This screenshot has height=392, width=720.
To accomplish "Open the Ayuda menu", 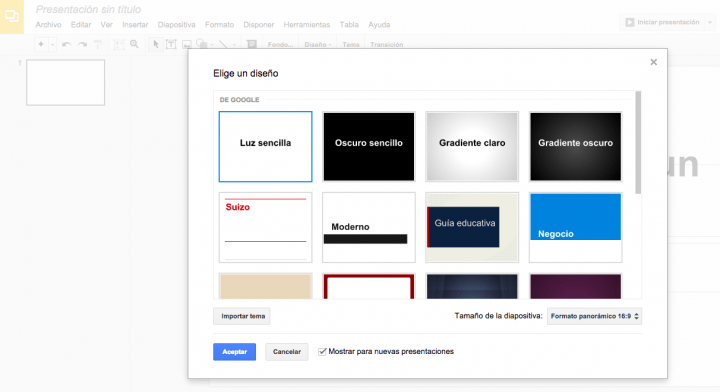I will (x=379, y=25).
